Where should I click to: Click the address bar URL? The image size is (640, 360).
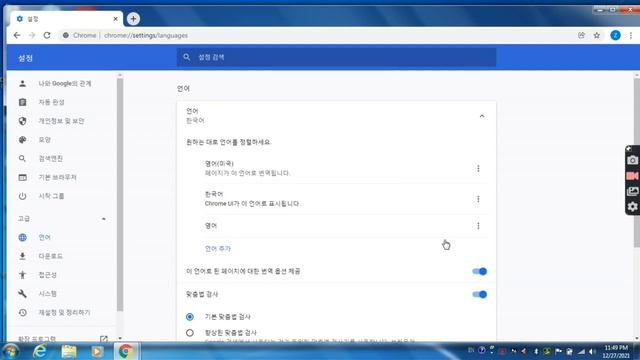pos(146,36)
